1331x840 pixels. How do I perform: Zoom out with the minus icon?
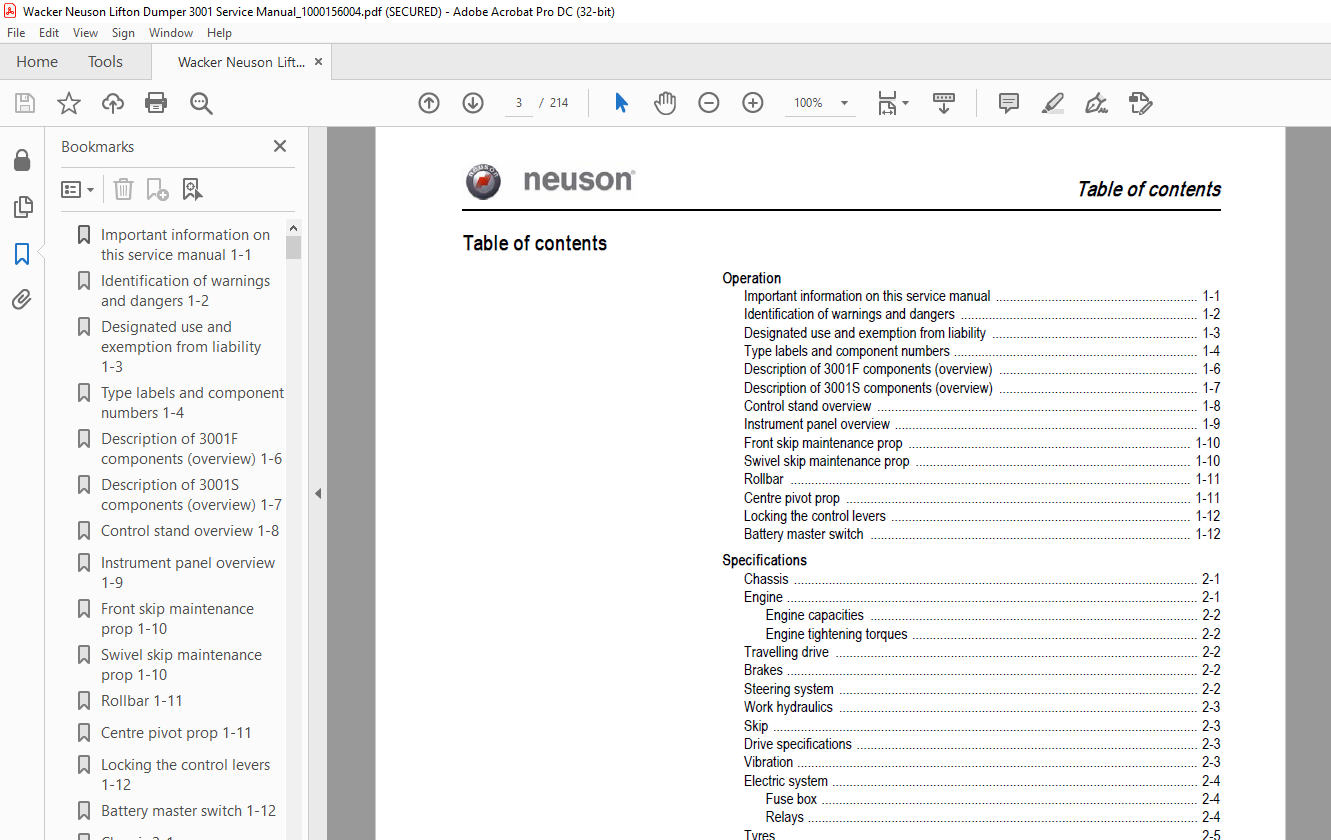coord(709,103)
